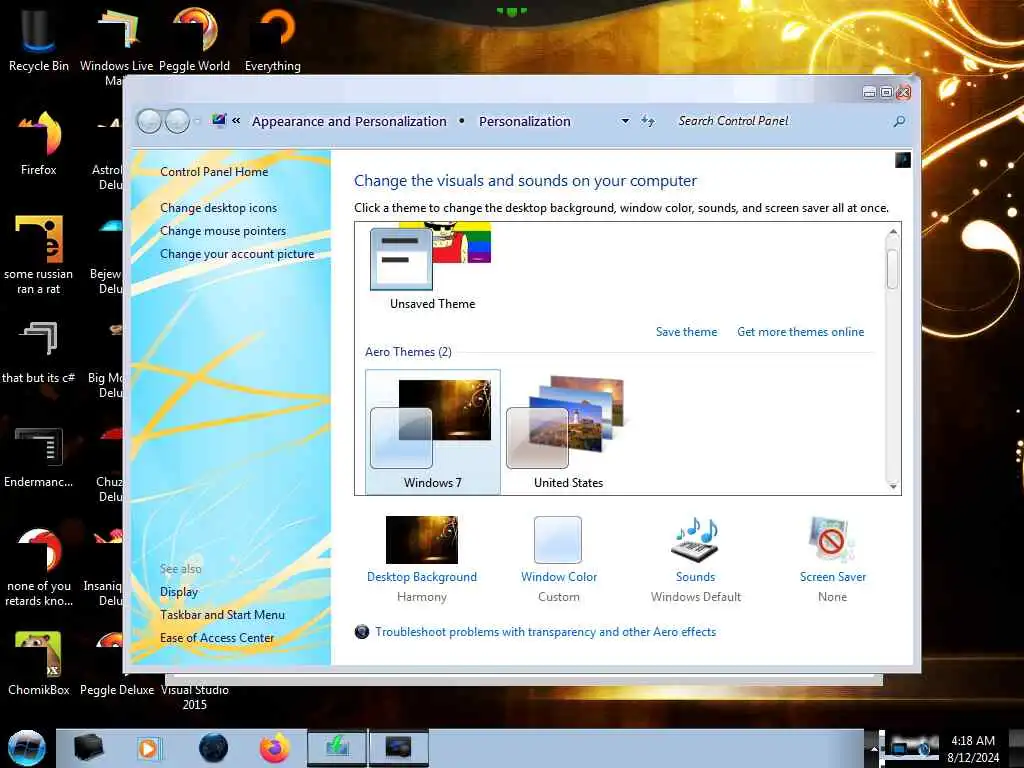Expand the breadcrumb double-chevron
Image resolution: width=1024 pixels, height=768 pixels.
(236, 121)
